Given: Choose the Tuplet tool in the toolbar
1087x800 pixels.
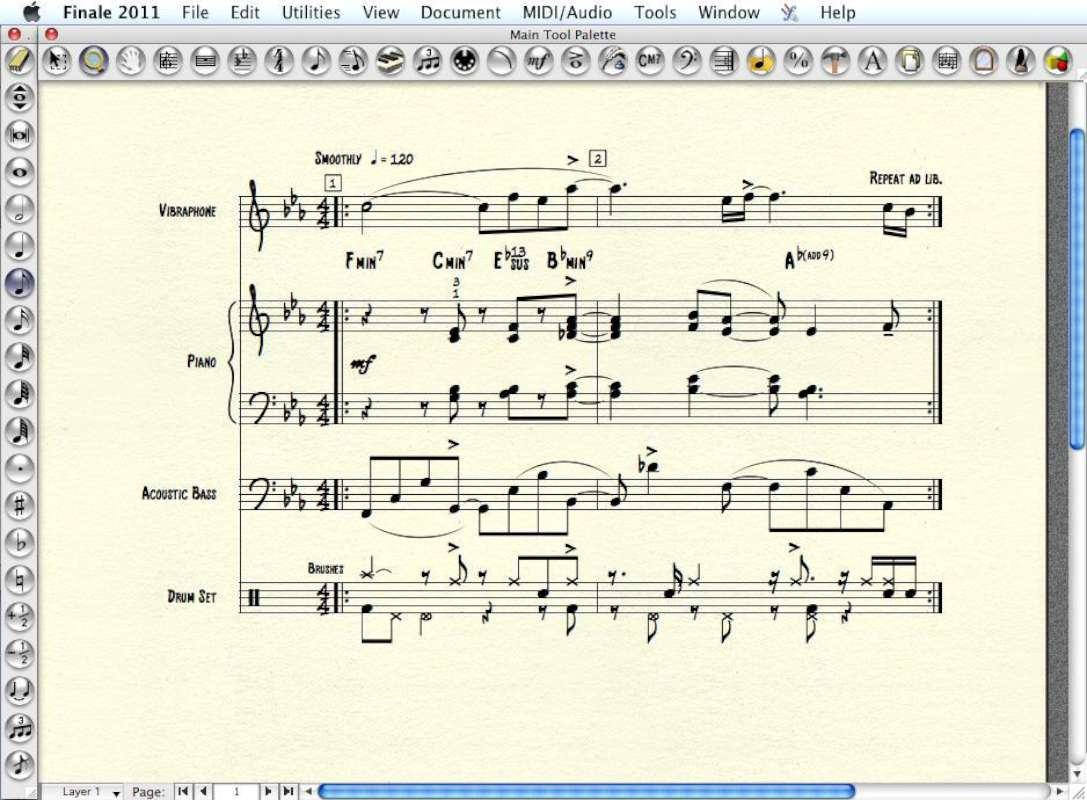Looking at the screenshot, I should [x=428, y=60].
